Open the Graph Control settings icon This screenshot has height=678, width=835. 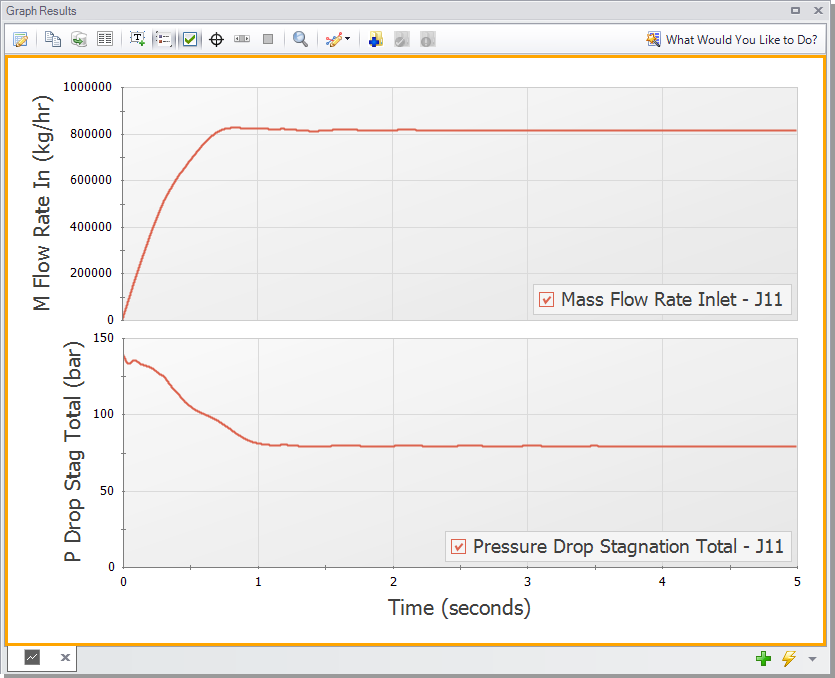20,39
